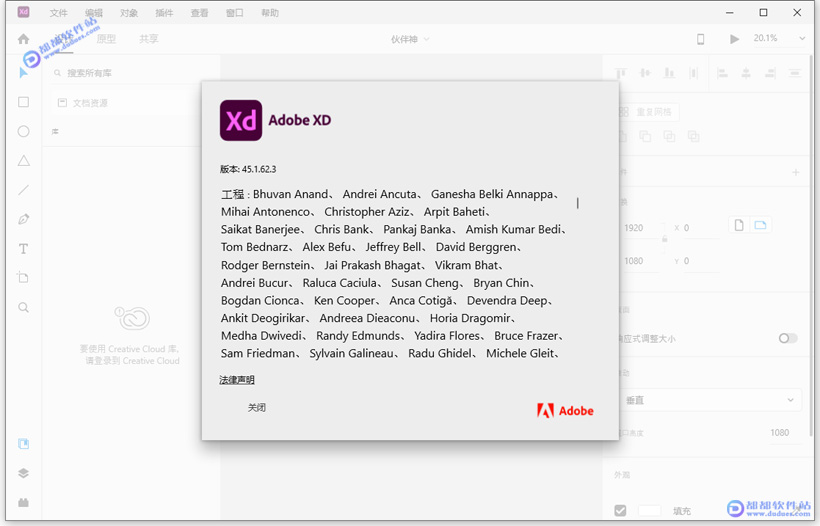Click the Align Middle vertically icon
The image size is (820, 526).
pos(645,73)
